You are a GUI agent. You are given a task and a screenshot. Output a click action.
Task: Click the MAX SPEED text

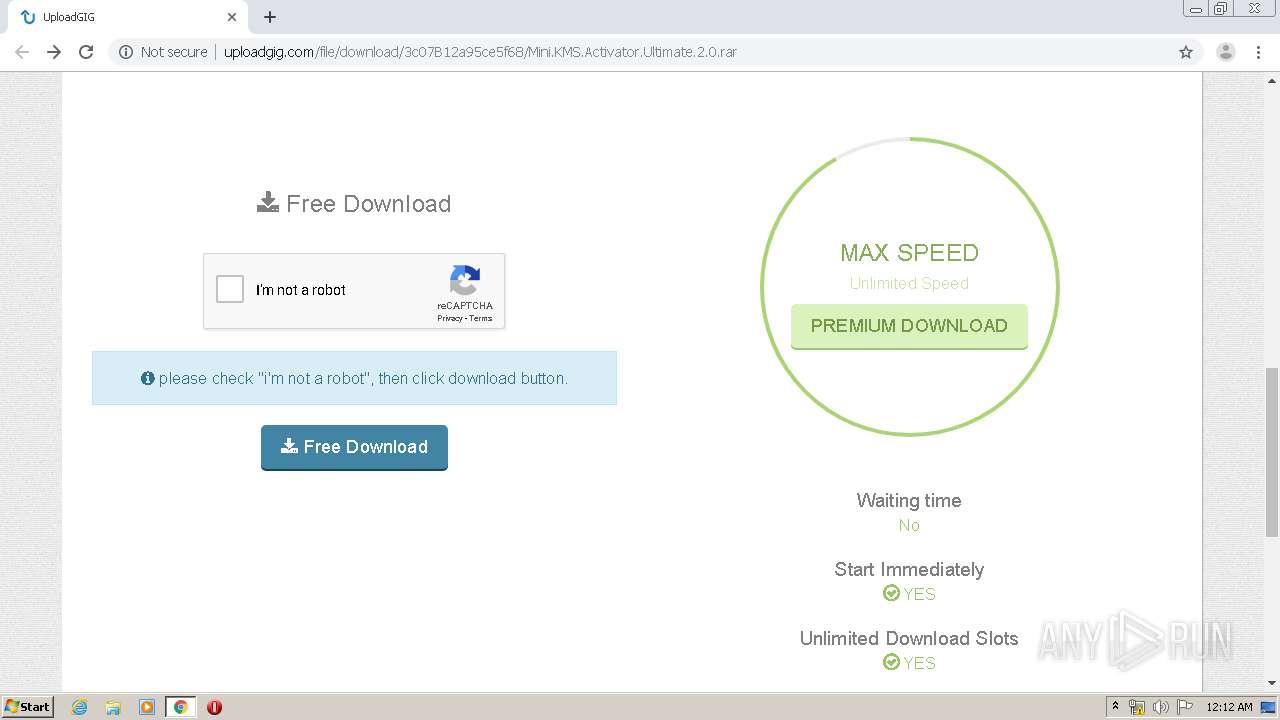point(909,253)
